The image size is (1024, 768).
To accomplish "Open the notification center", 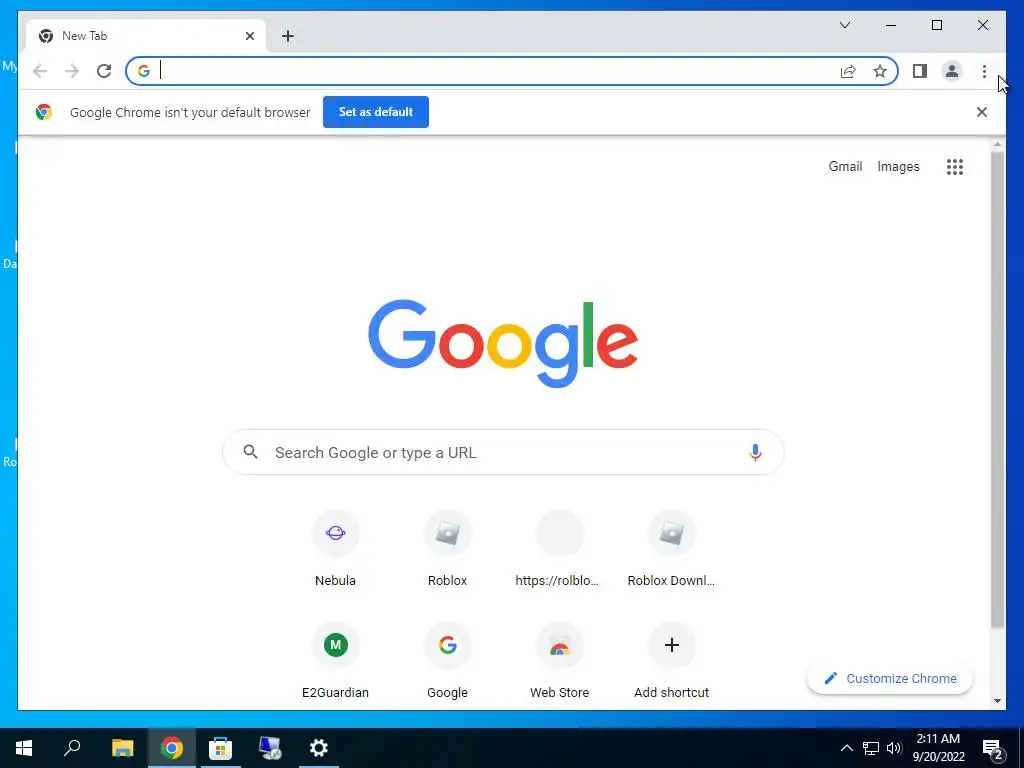I will 993,748.
